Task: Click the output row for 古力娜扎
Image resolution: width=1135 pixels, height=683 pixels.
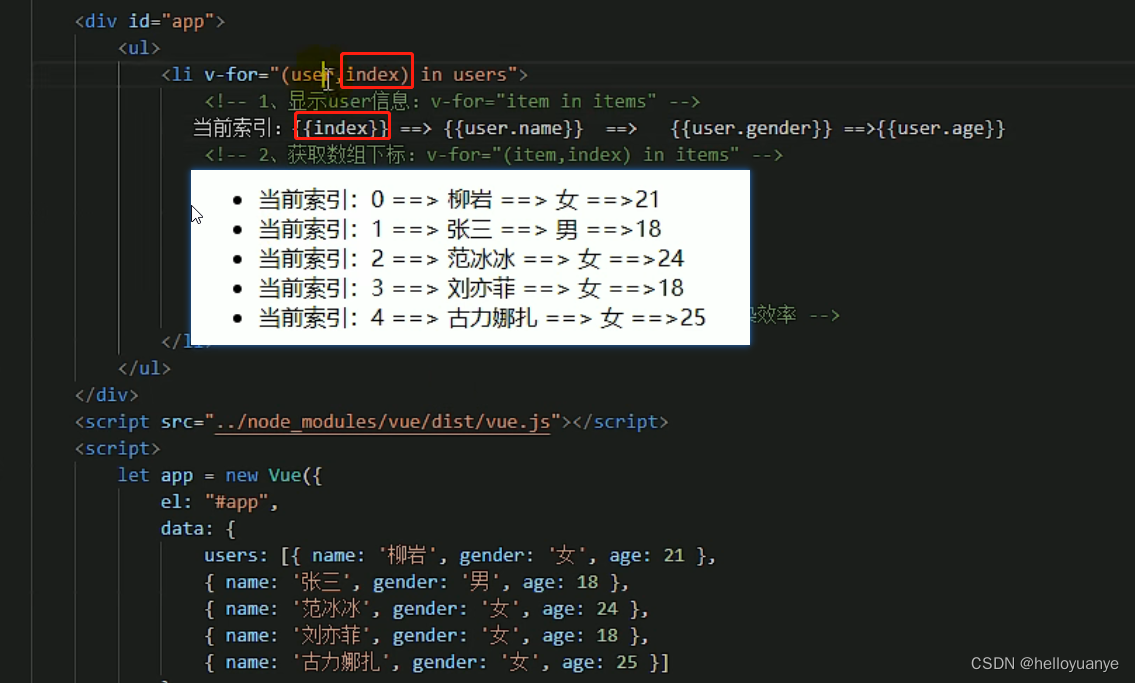Action: 482,318
